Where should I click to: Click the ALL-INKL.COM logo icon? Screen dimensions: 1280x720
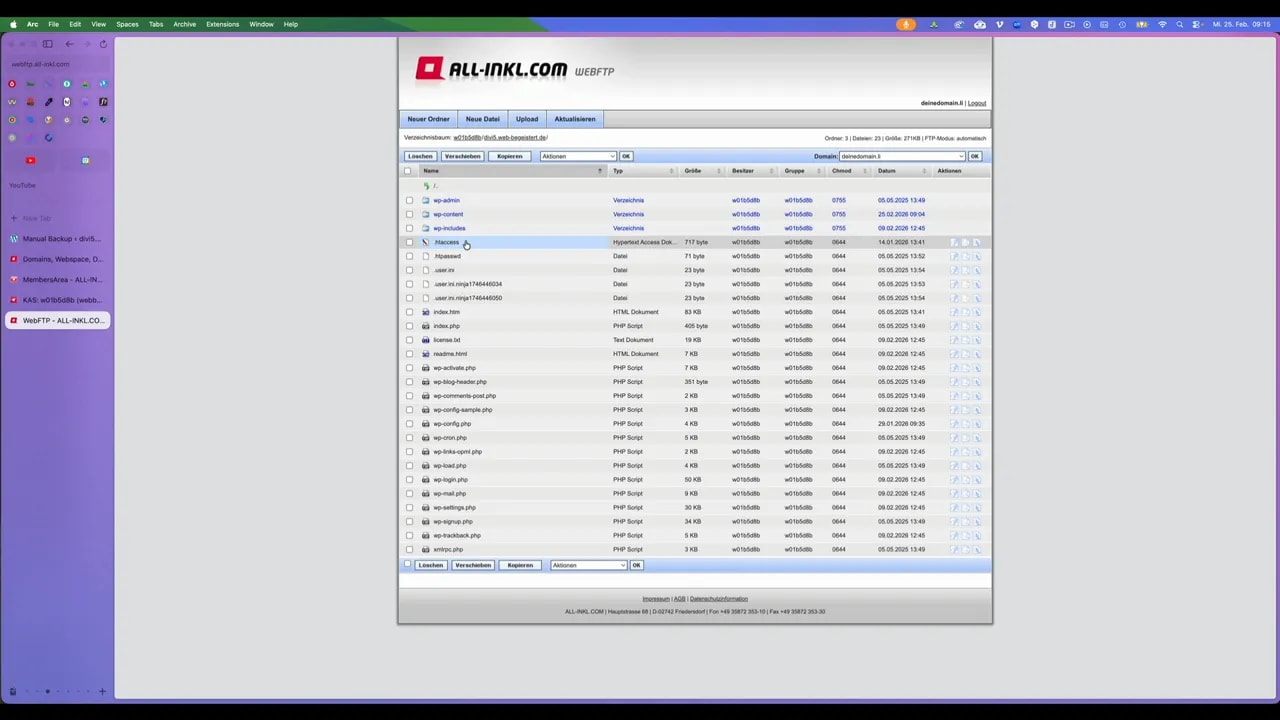coord(428,67)
